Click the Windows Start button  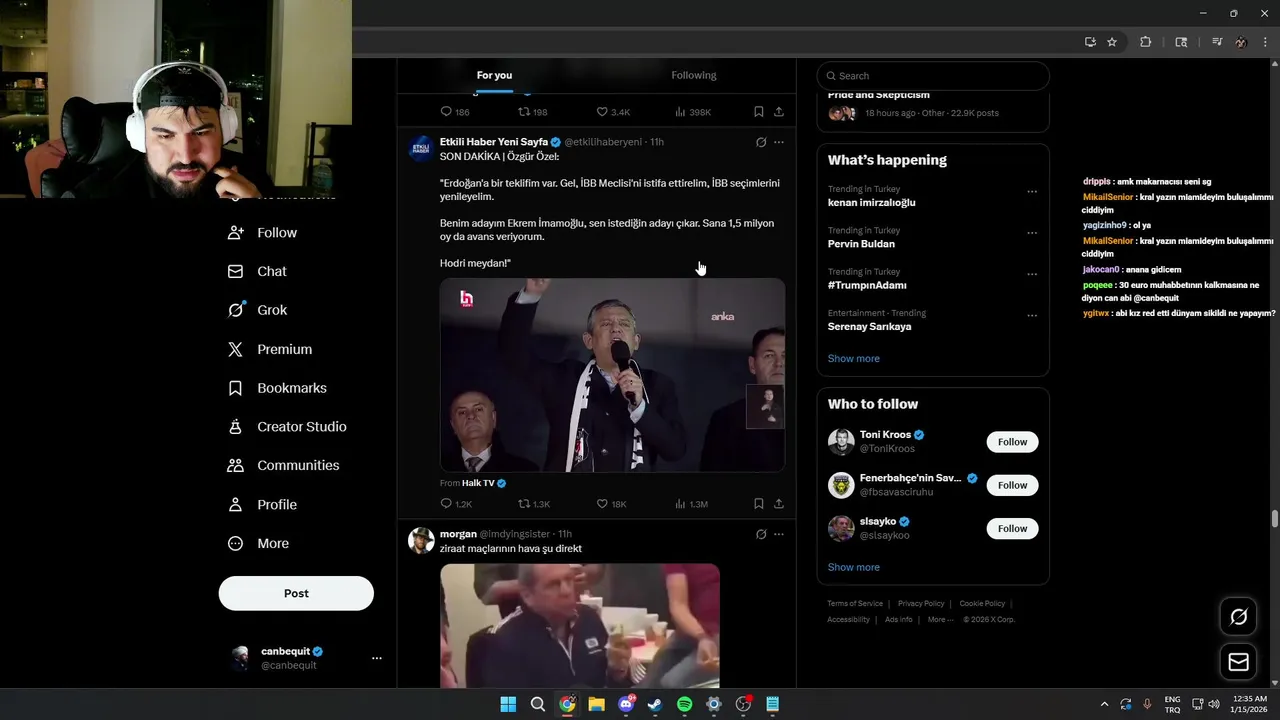click(508, 704)
